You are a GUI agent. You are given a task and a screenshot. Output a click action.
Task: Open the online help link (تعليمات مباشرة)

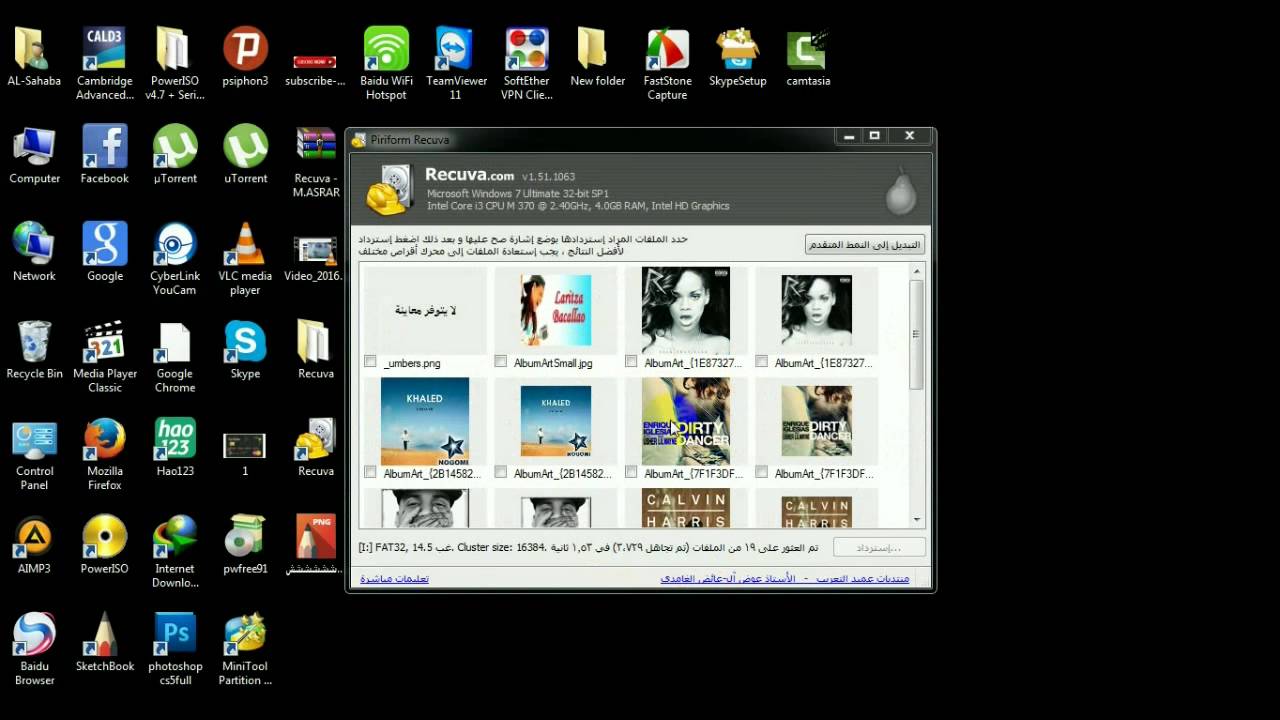pyautogui.click(x=394, y=579)
